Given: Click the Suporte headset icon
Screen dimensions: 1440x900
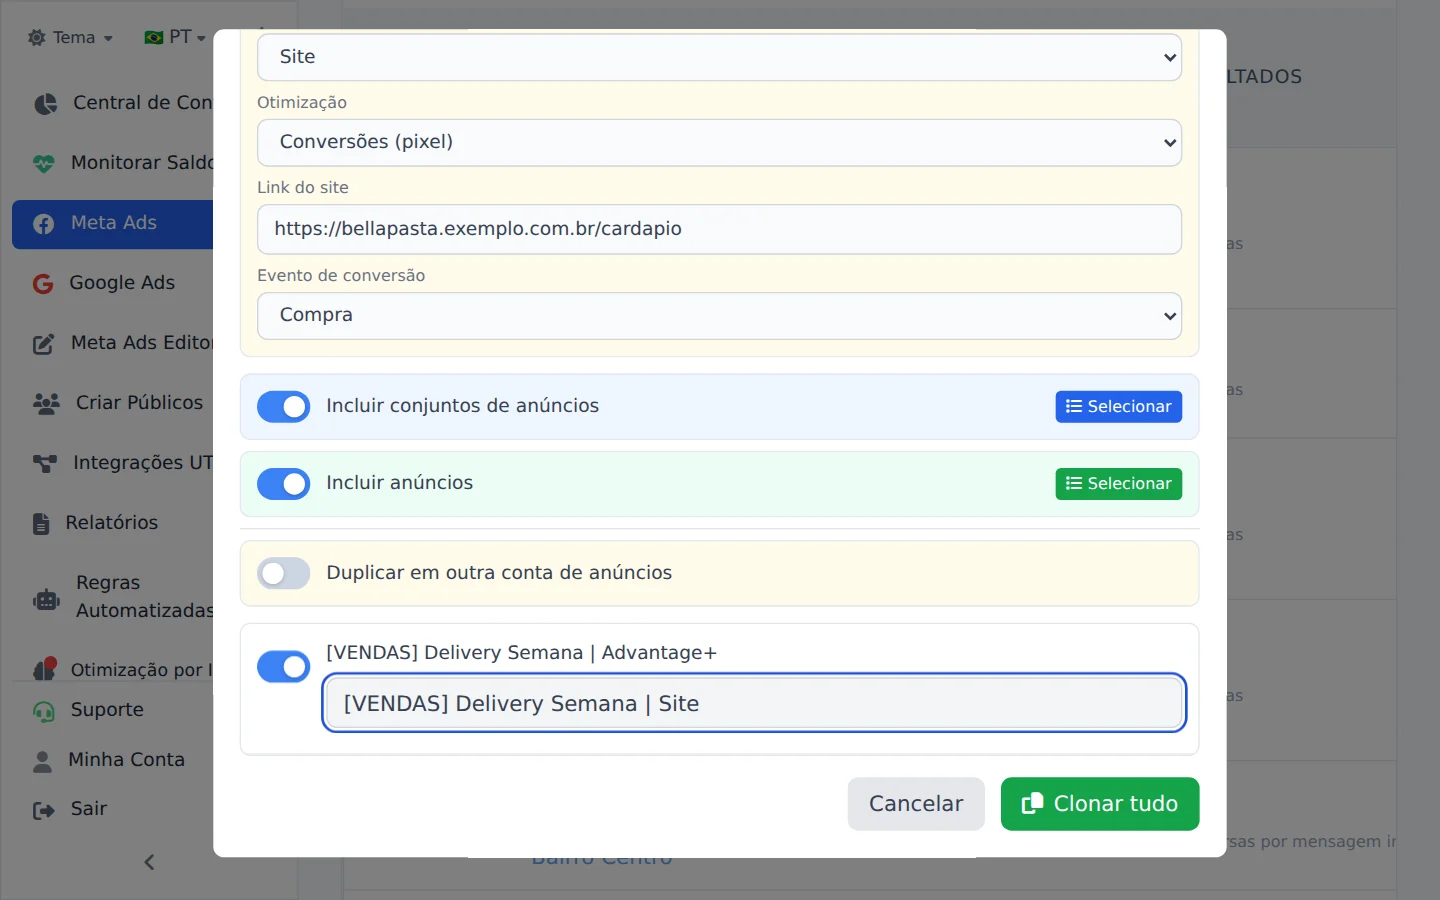Looking at the screenshot, I should (44, 711).
